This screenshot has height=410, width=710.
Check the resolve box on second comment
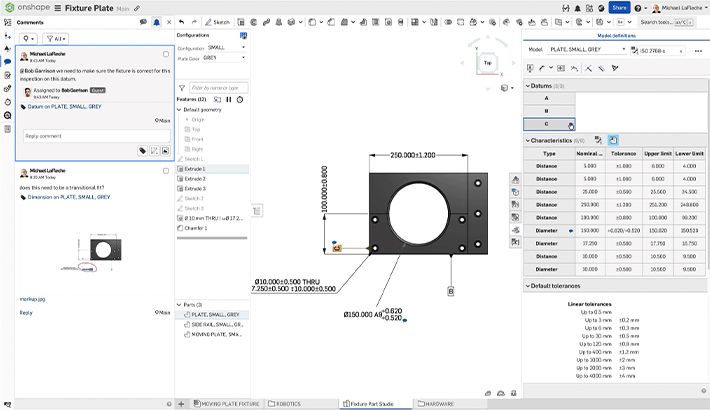[165, 171]
